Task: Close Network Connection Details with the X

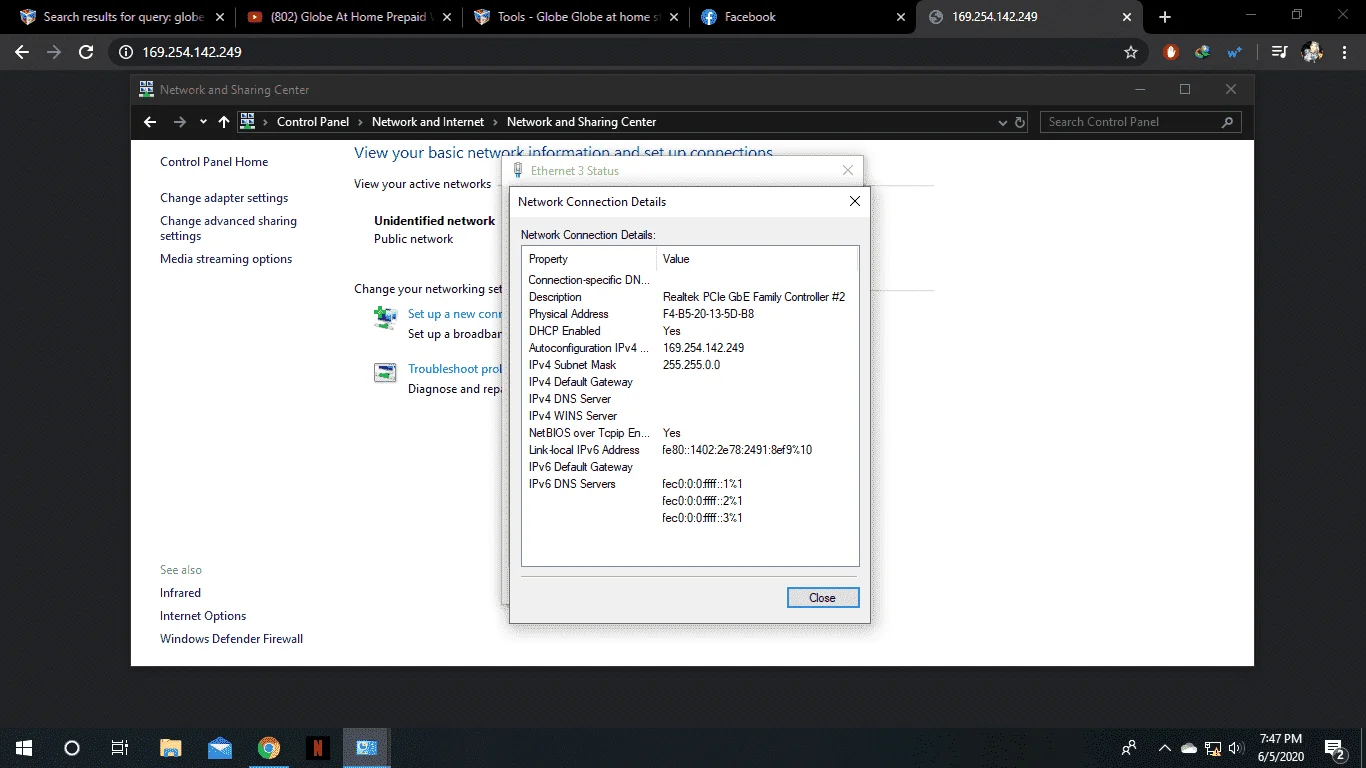Action: pyautogui.click(x=855, y=201)
